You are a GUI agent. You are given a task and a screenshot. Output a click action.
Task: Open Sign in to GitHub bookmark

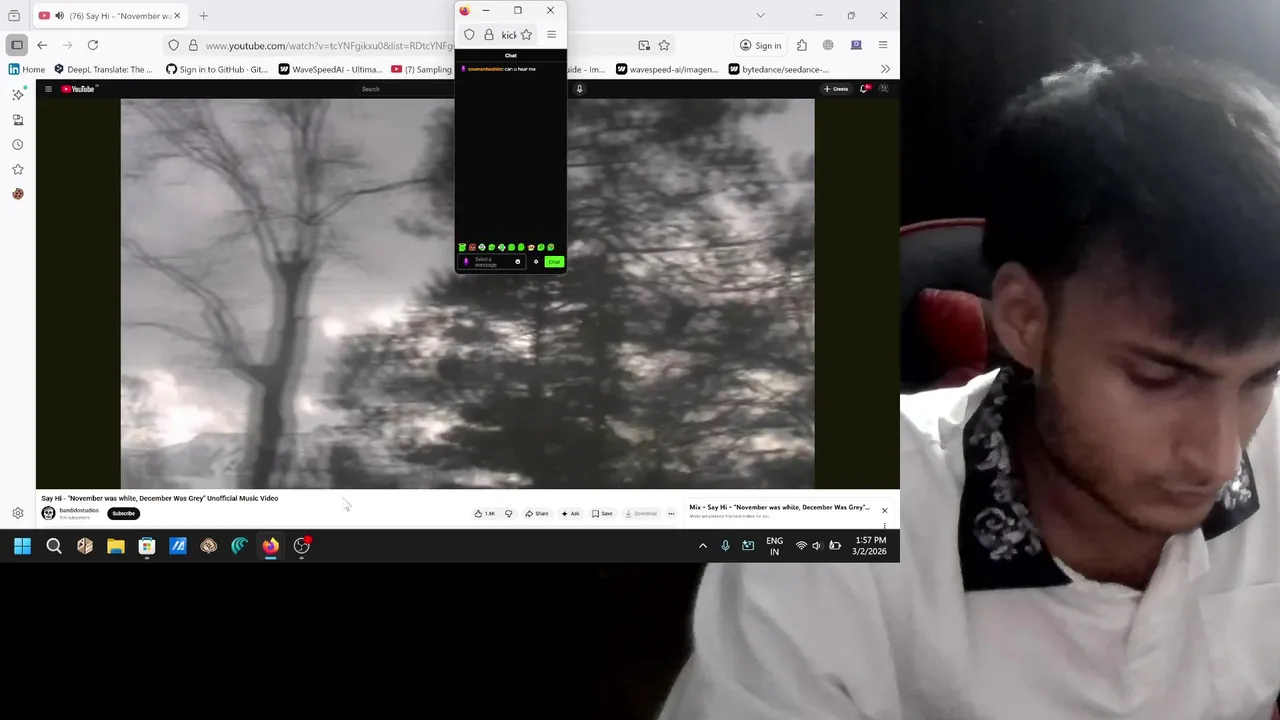click(217, 69)
